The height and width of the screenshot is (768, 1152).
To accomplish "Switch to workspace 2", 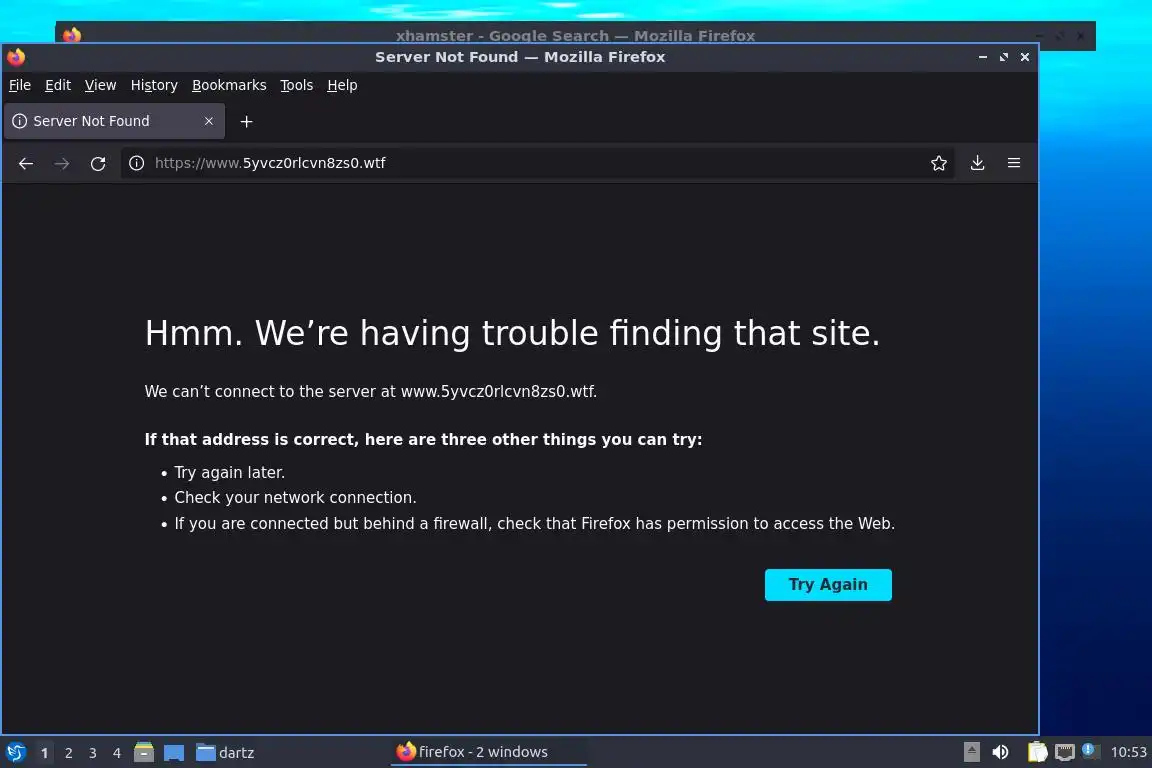I will pyautogui.click(x=69, y=753).
